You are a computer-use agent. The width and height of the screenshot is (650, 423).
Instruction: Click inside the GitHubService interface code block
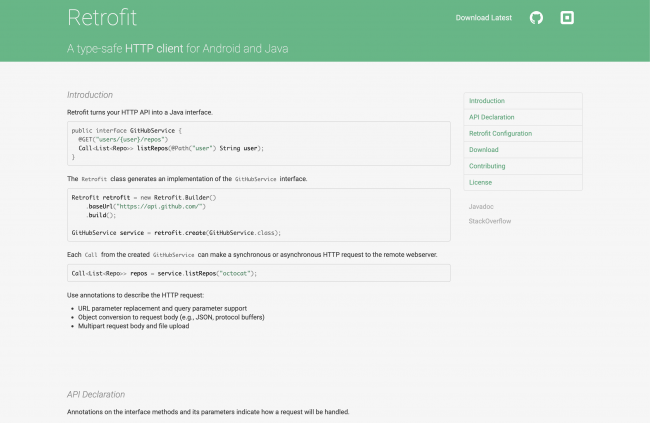click(x=259, y=143)
